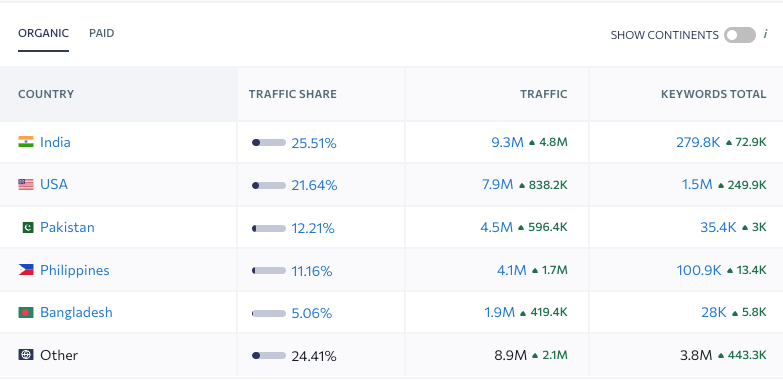This screenshot has width=783, height=380.
Task: Open the Pakistan country link
Action: (x=67, y=227)
